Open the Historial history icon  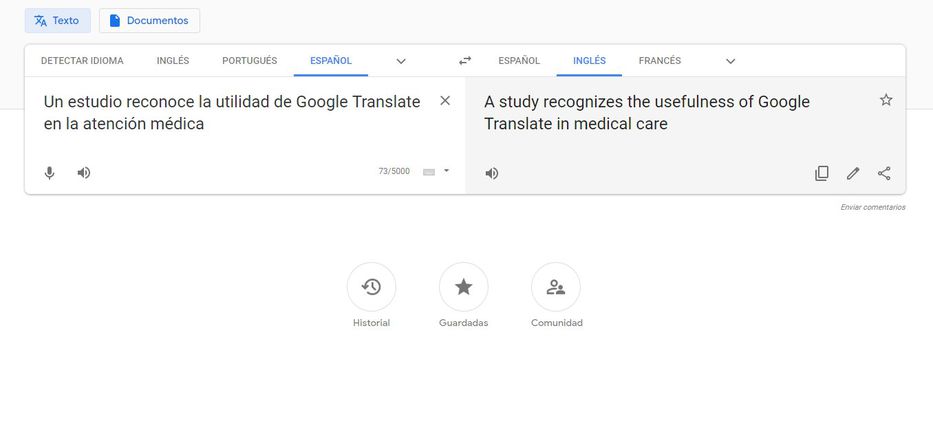371,287
